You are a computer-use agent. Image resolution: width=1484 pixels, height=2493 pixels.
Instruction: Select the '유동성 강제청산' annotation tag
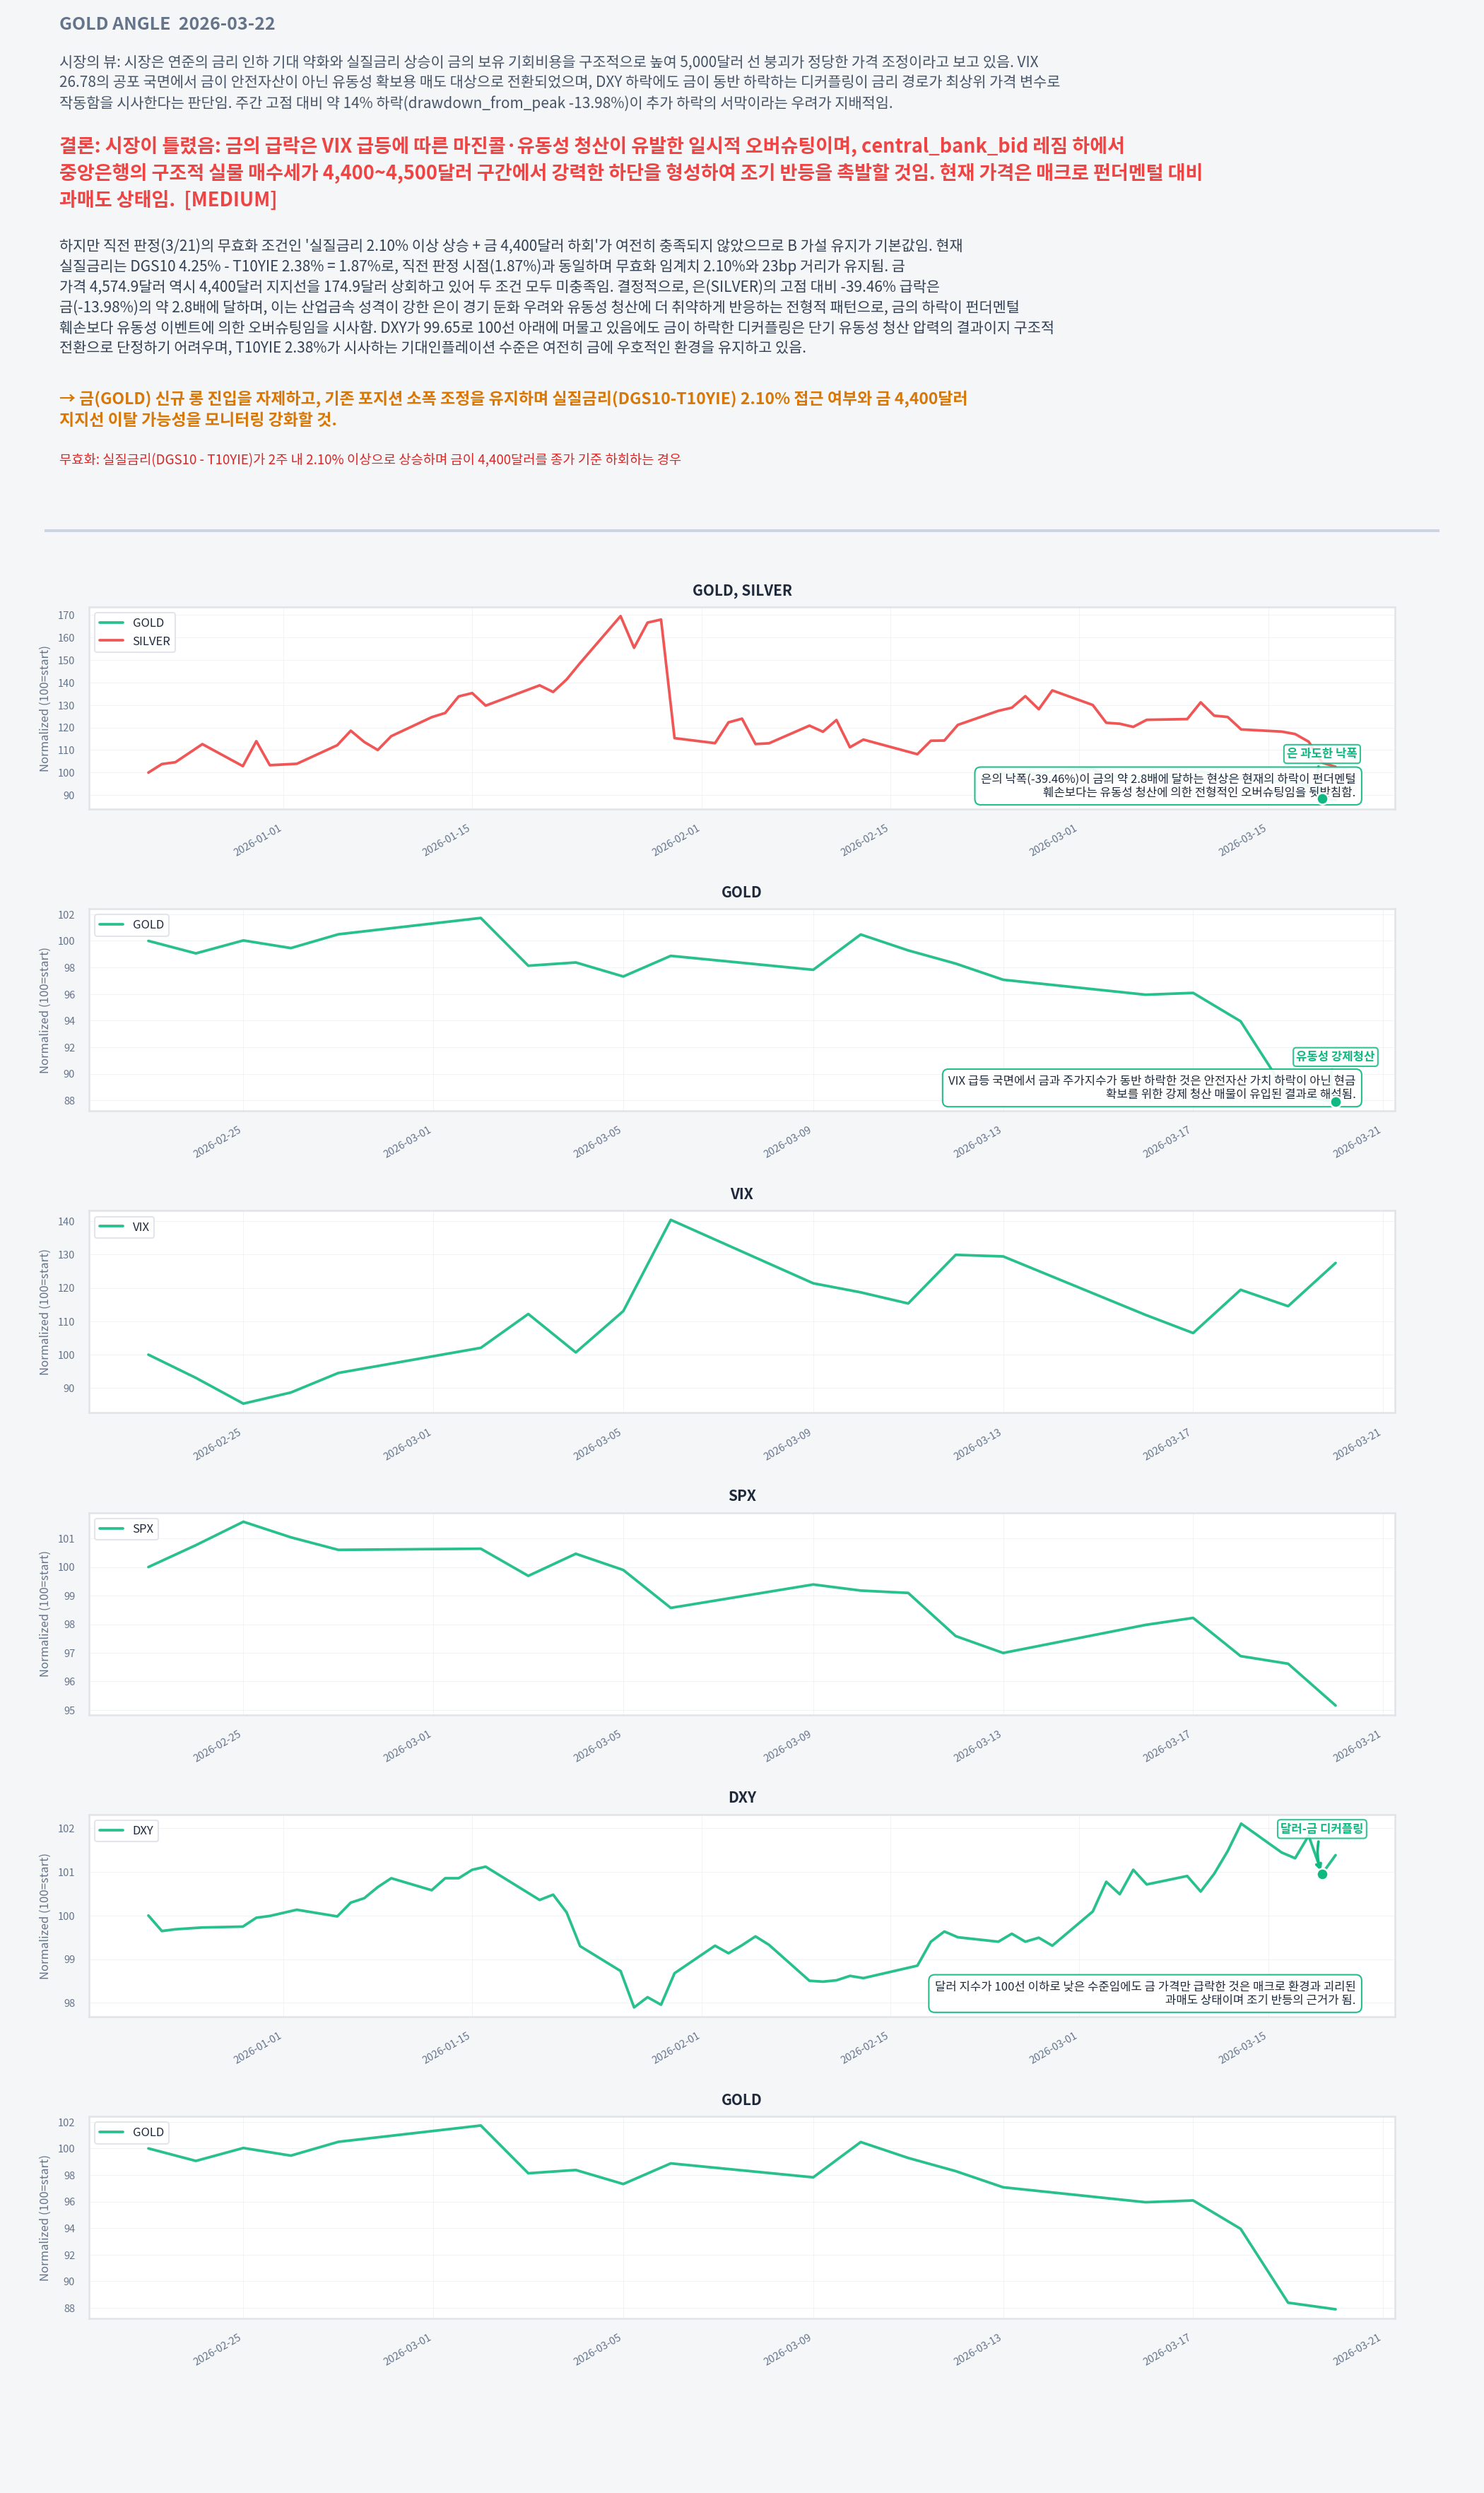click(1335, 1055)
